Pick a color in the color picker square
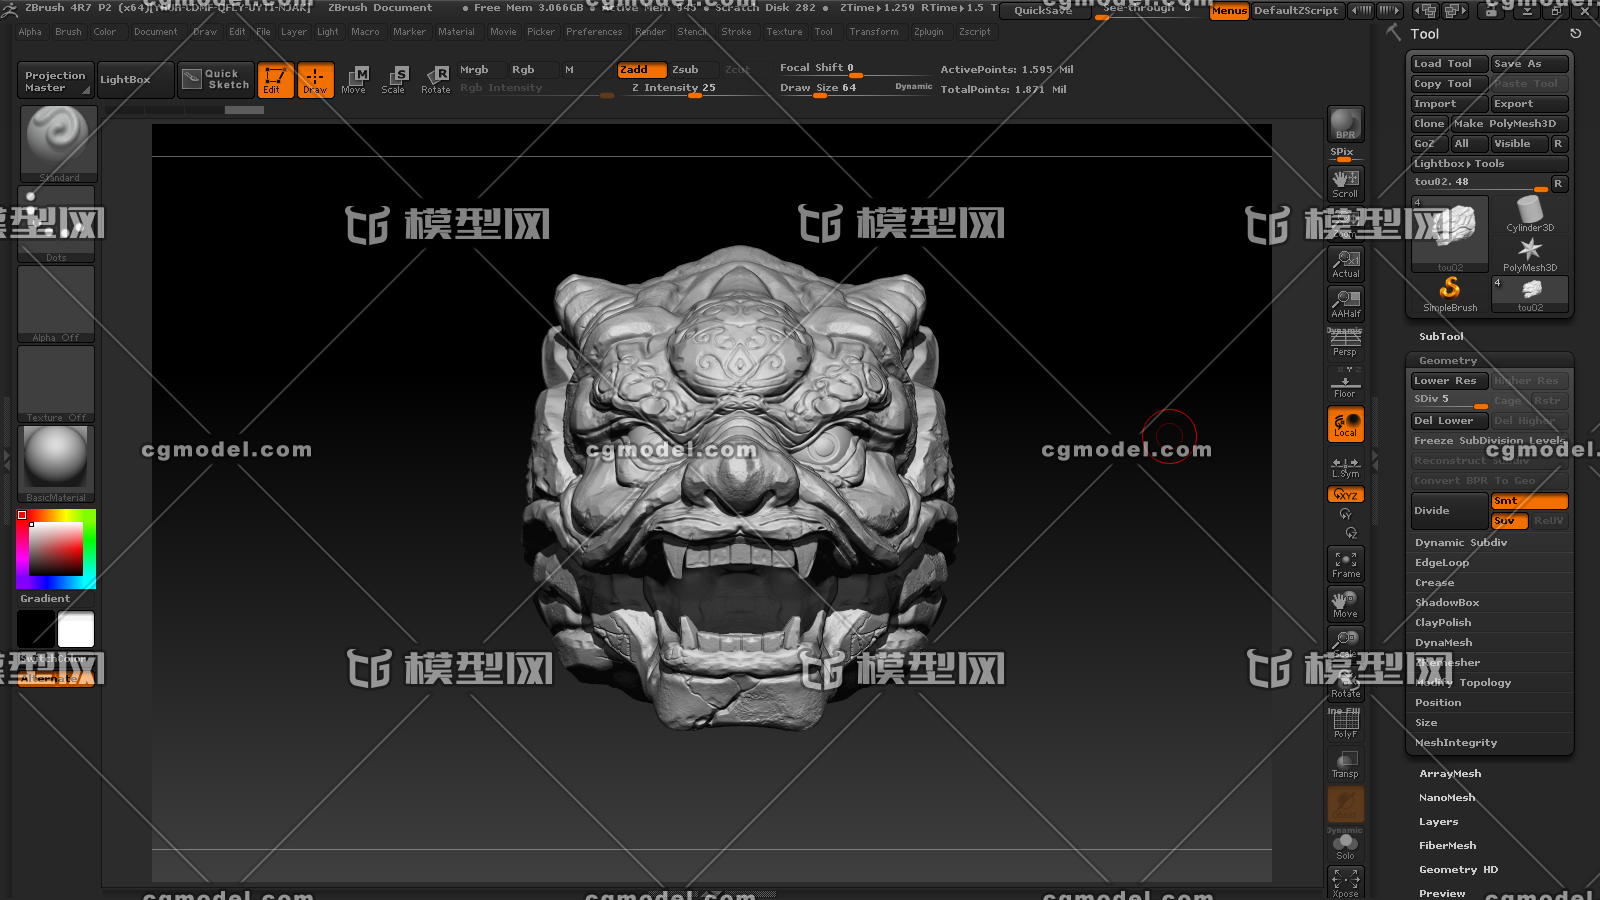Screen dimensions: 1600x900 pos(56,549)
